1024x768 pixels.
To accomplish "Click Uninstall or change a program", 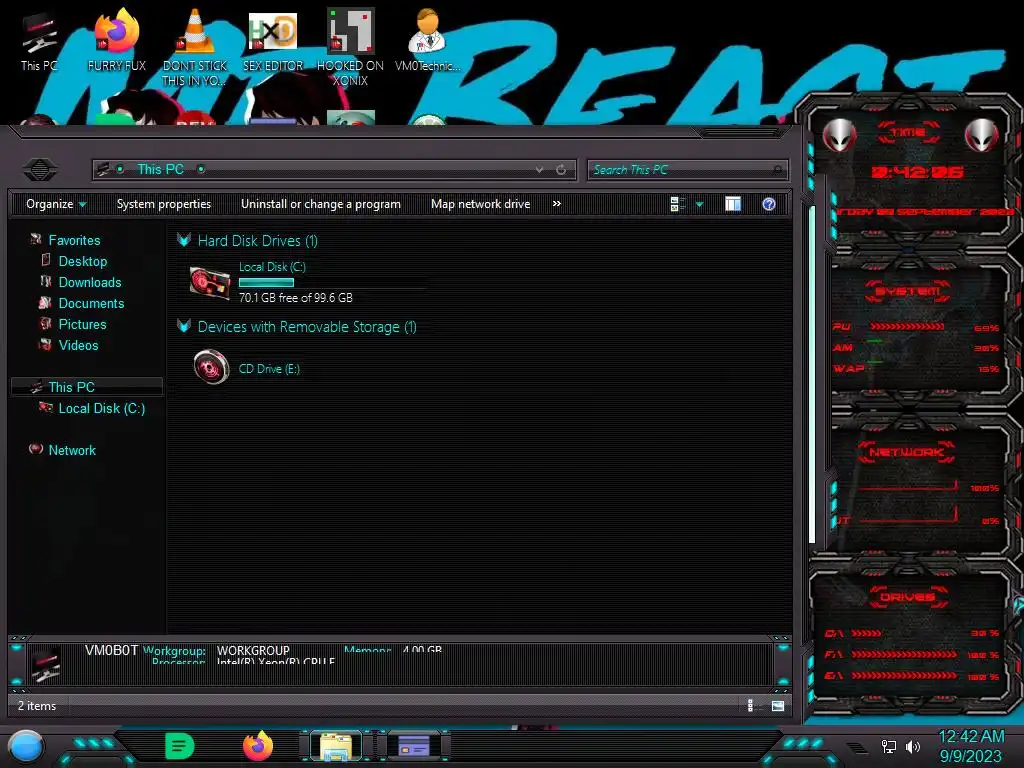I will pyautogui.click(x=321, y=204).
